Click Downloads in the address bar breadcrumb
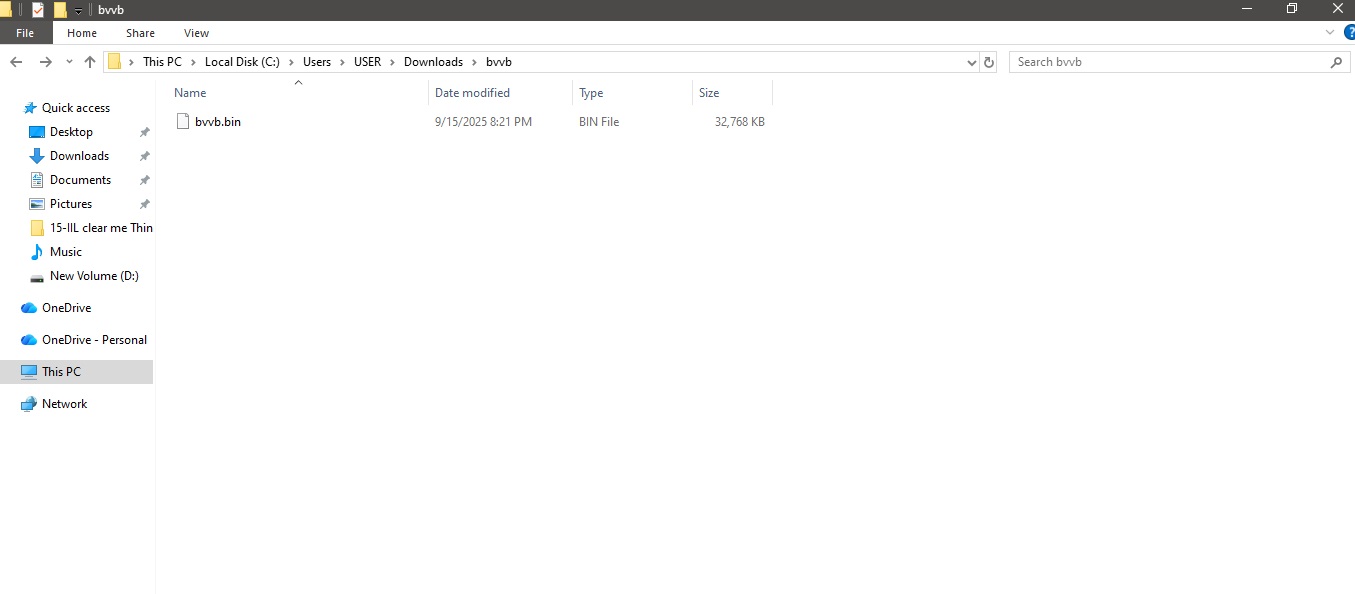Screen dimensions: 1355x594 [433, 61]
